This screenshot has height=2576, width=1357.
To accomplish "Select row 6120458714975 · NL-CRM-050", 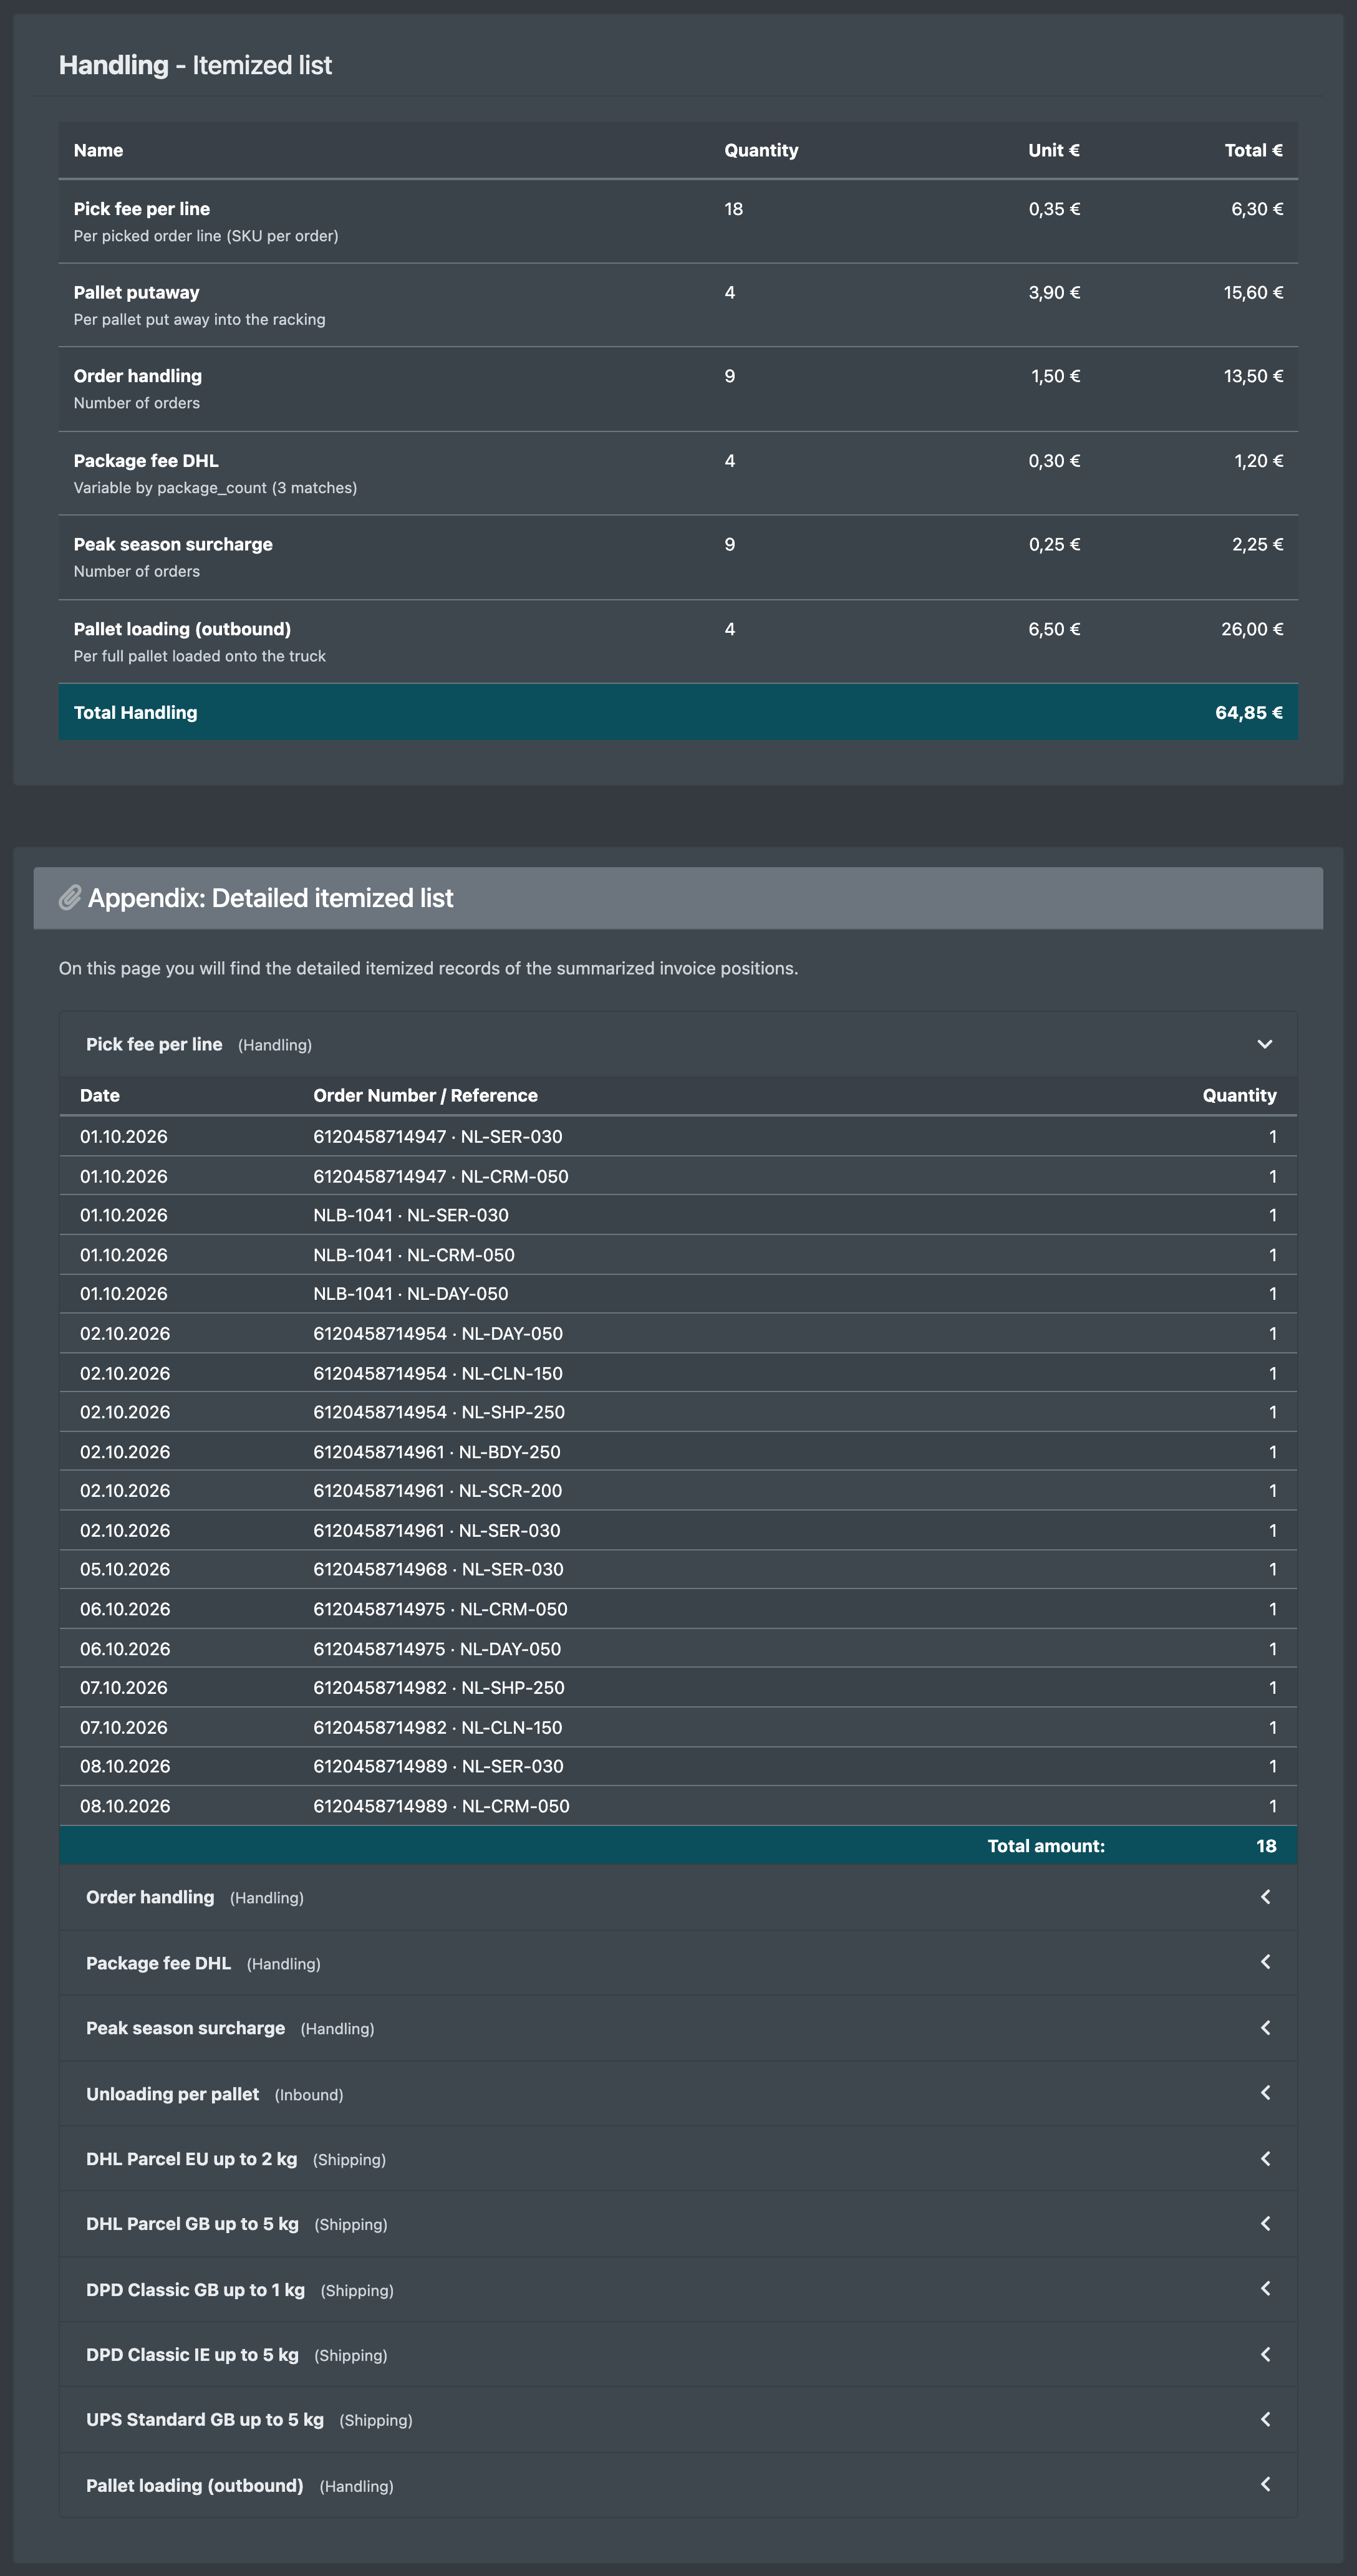I will click(678, 1609).
